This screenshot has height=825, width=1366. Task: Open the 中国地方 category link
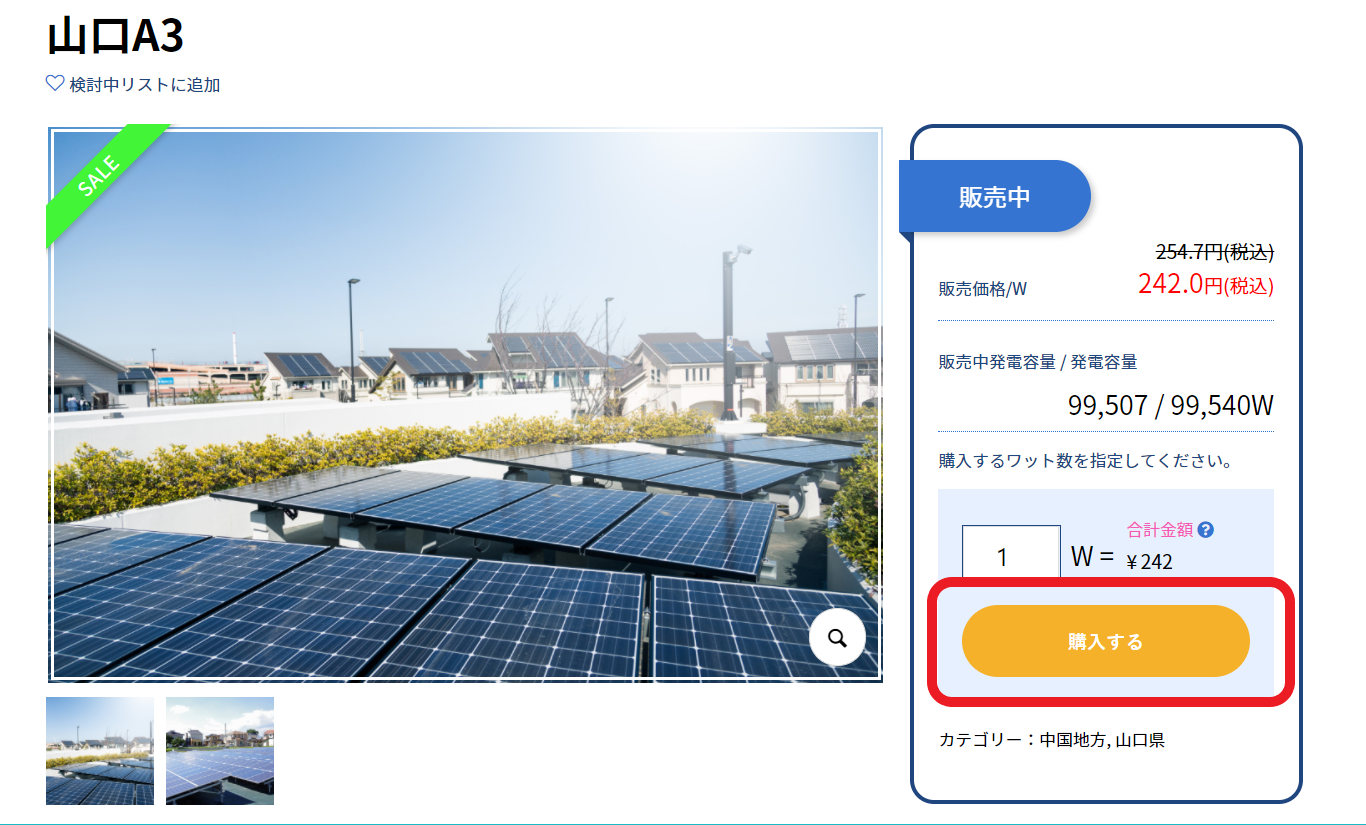click(1073, 741)
